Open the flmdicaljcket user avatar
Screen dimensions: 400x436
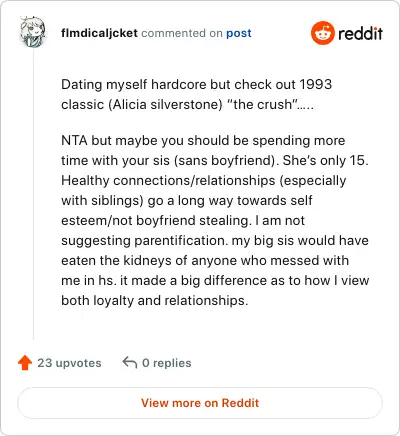[x=33, y=32]
